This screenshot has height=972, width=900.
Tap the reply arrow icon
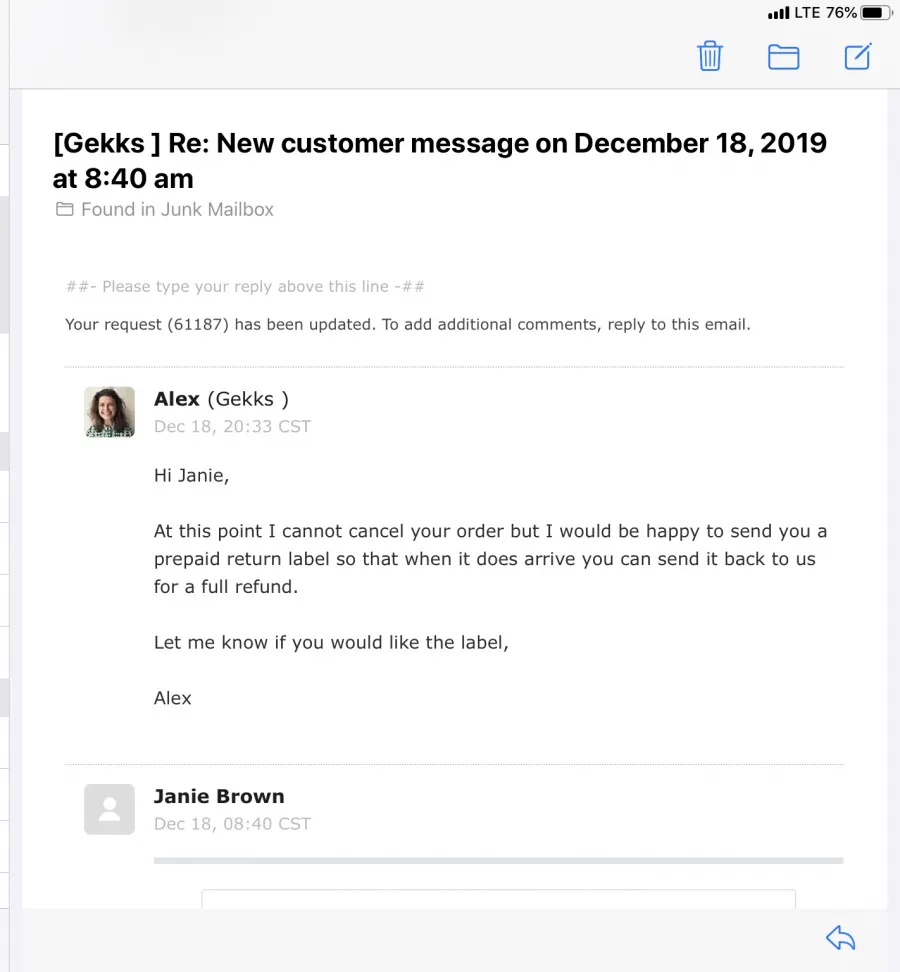(841, 938)
